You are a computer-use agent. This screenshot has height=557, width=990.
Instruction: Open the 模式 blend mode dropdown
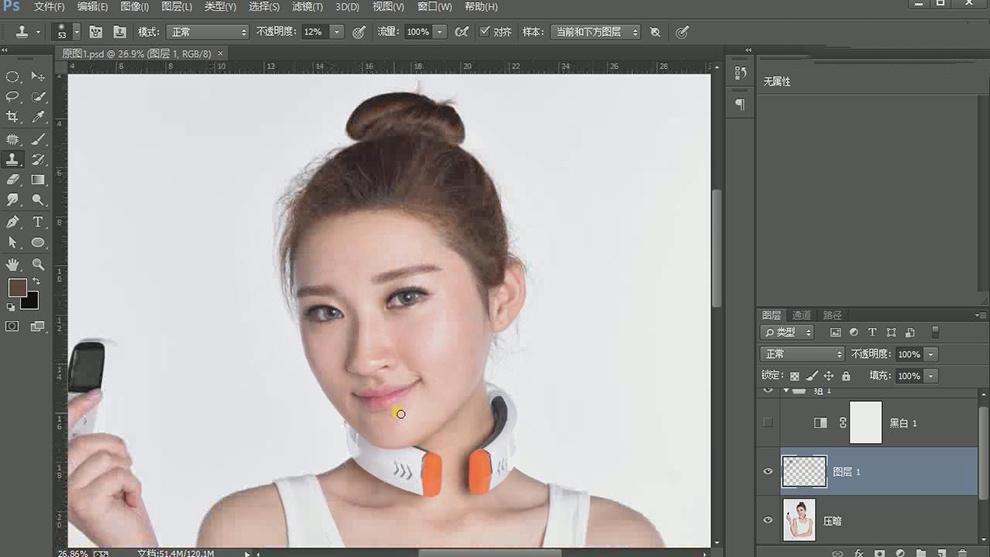pyautogui.click(x=207, y=32)
